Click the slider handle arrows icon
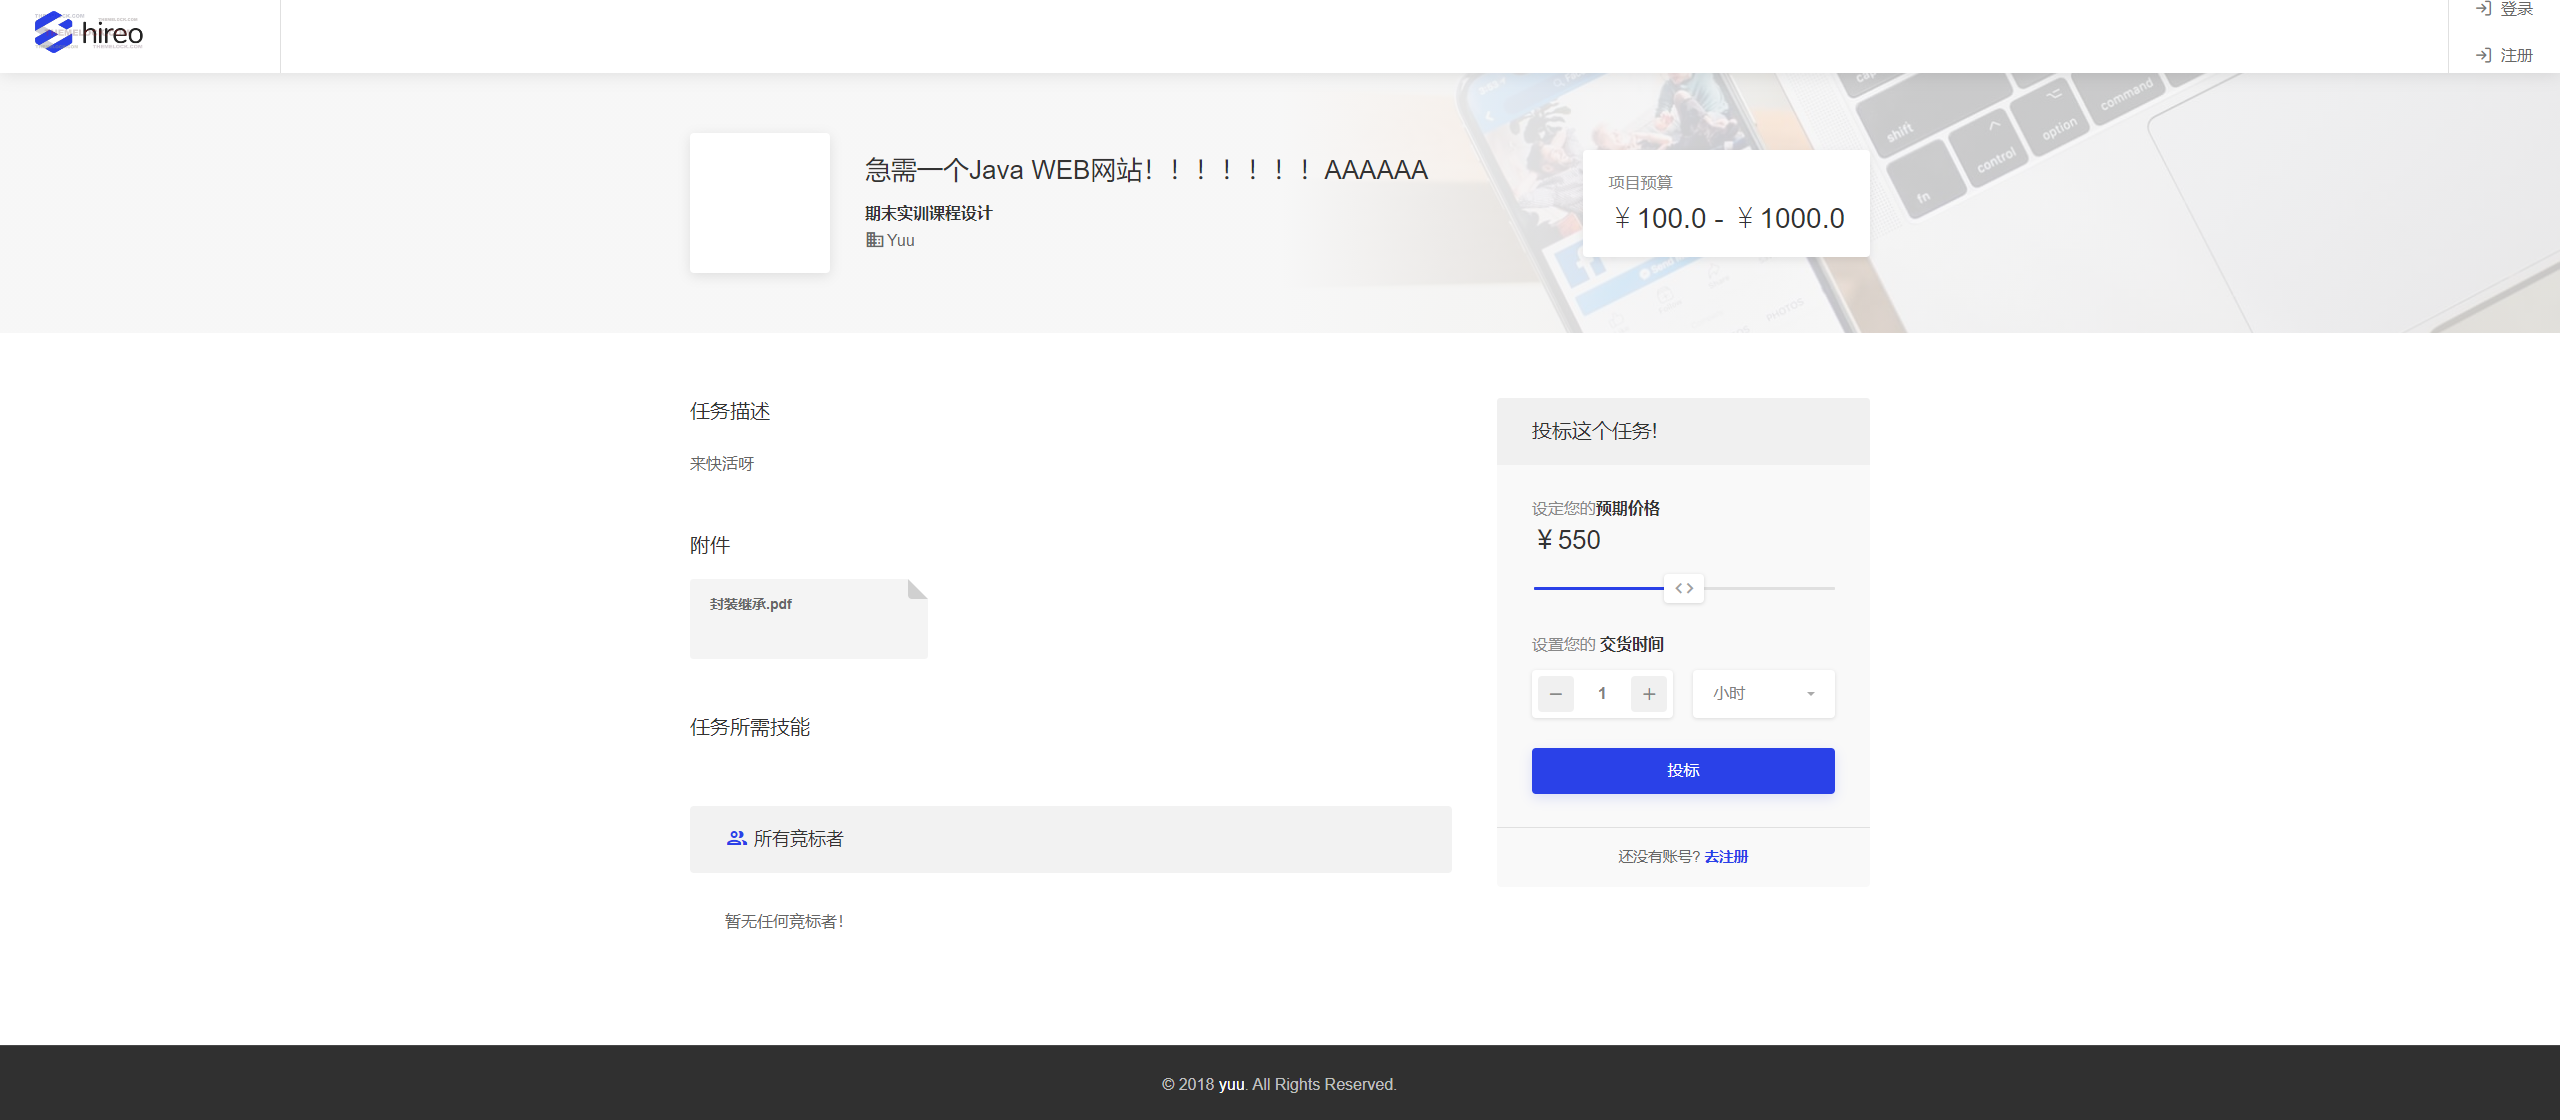 (1684, 588)
